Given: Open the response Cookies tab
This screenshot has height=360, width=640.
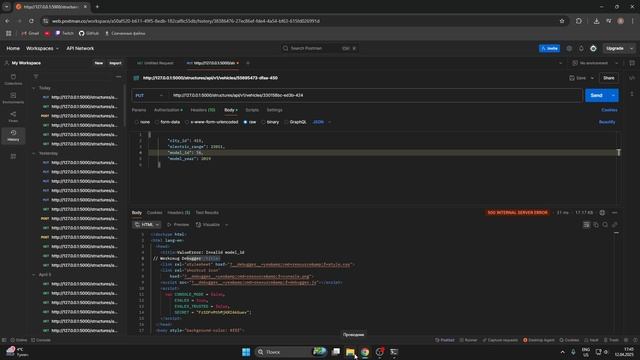Looking at the screenshot, I should (x=154, y=213).
